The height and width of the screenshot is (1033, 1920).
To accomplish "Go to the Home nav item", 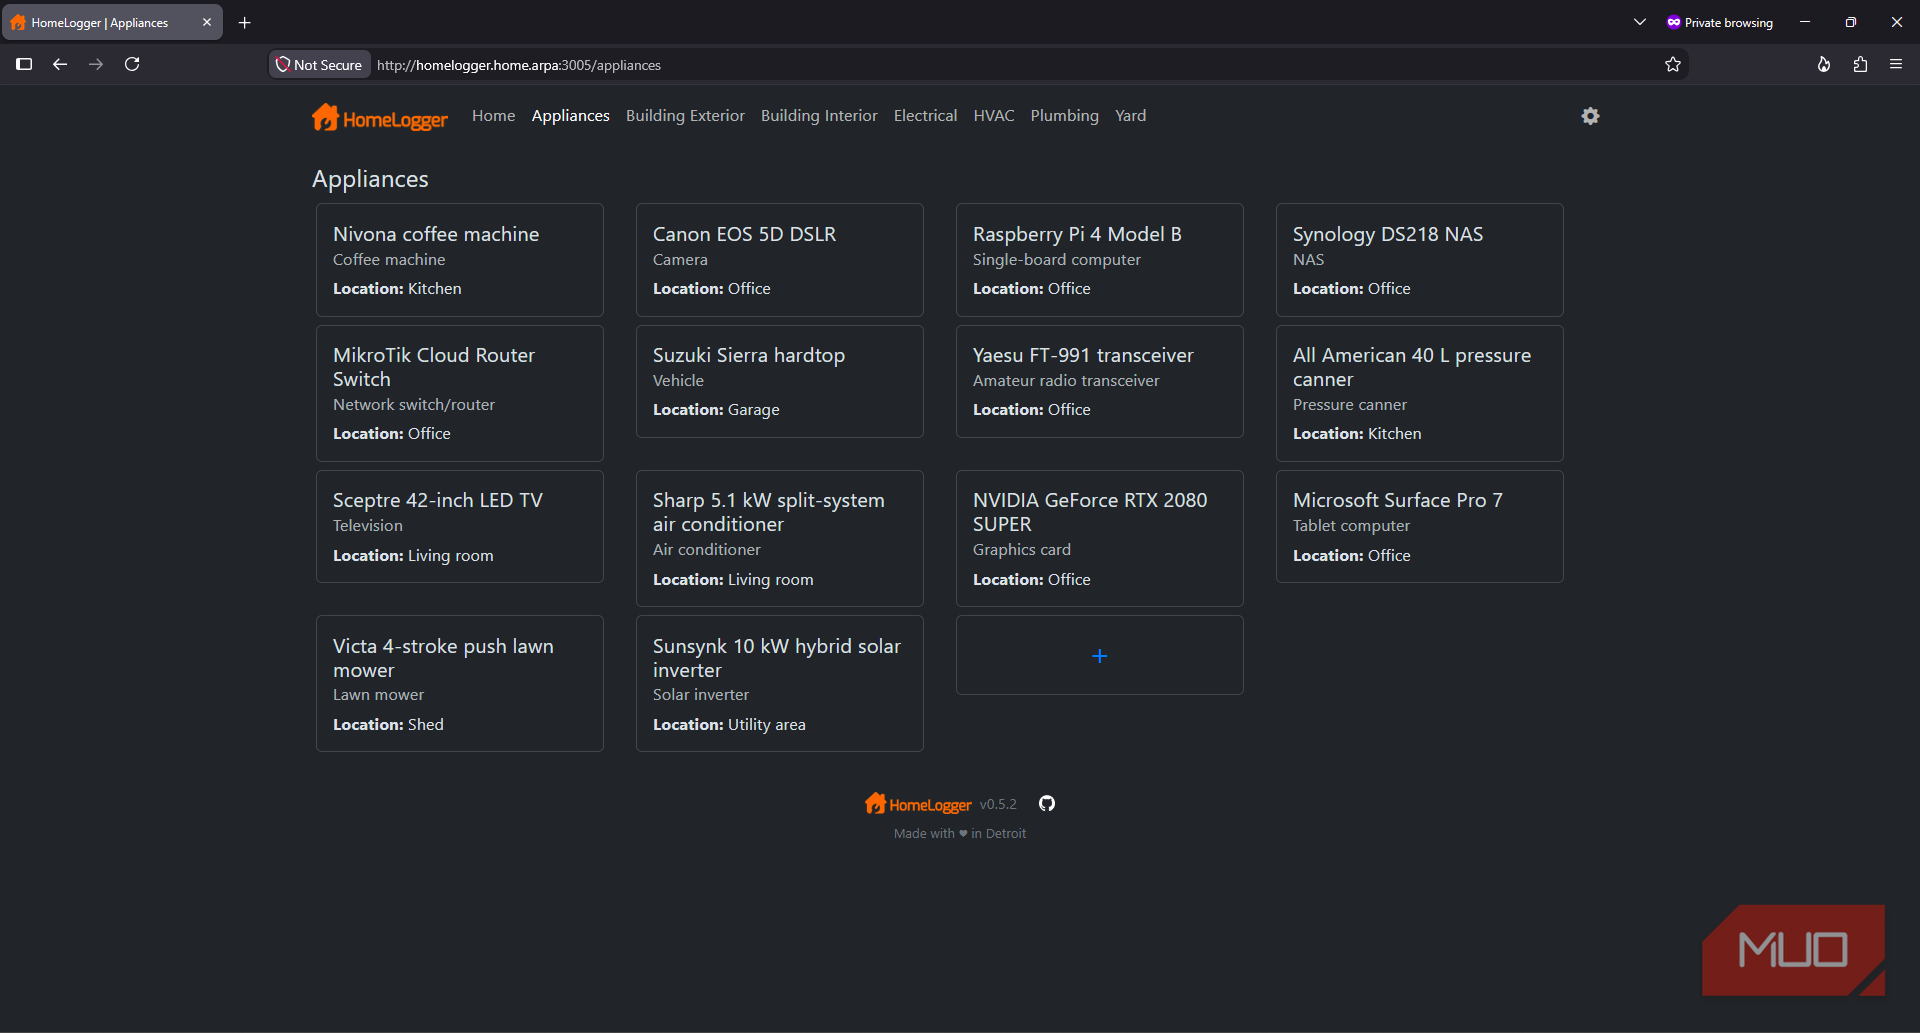I will click(494, 116).
